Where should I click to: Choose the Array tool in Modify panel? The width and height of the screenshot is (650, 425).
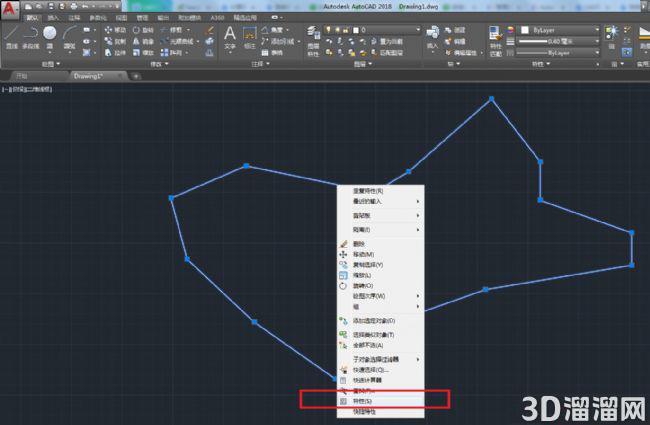click(174, 53)
